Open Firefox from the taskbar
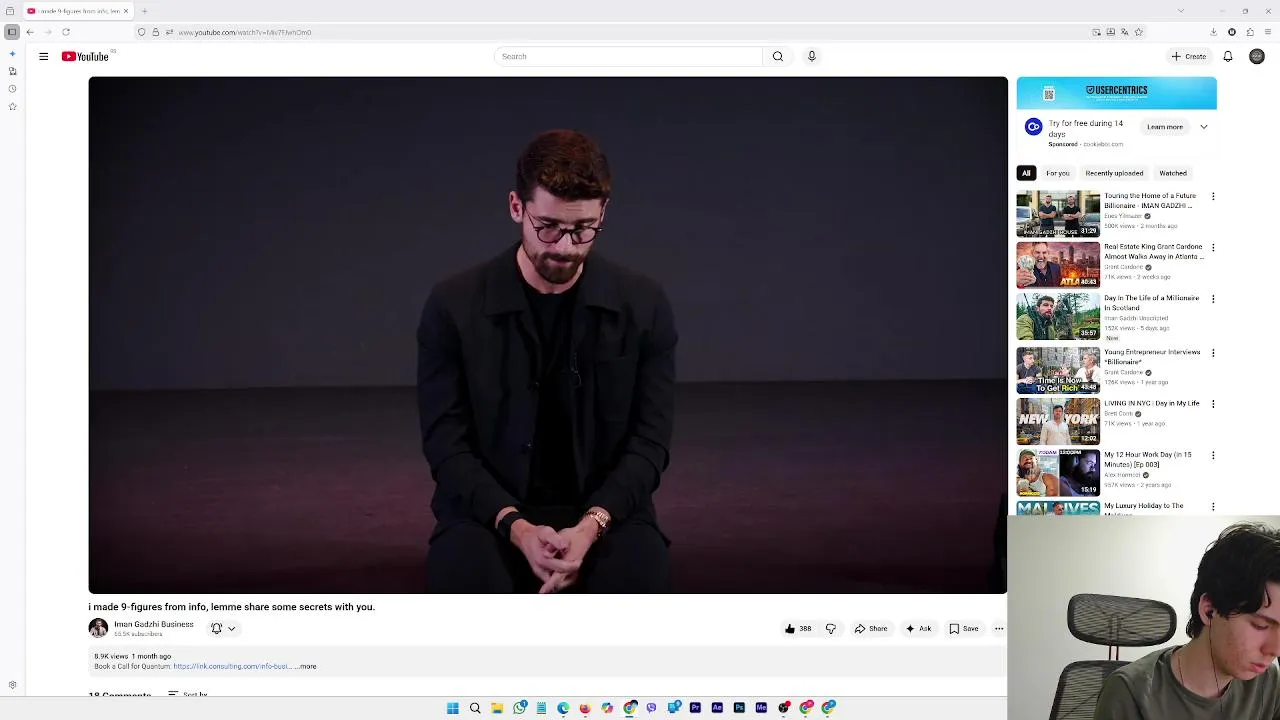This screenshot has width=1280, height=720. [585, 708]
